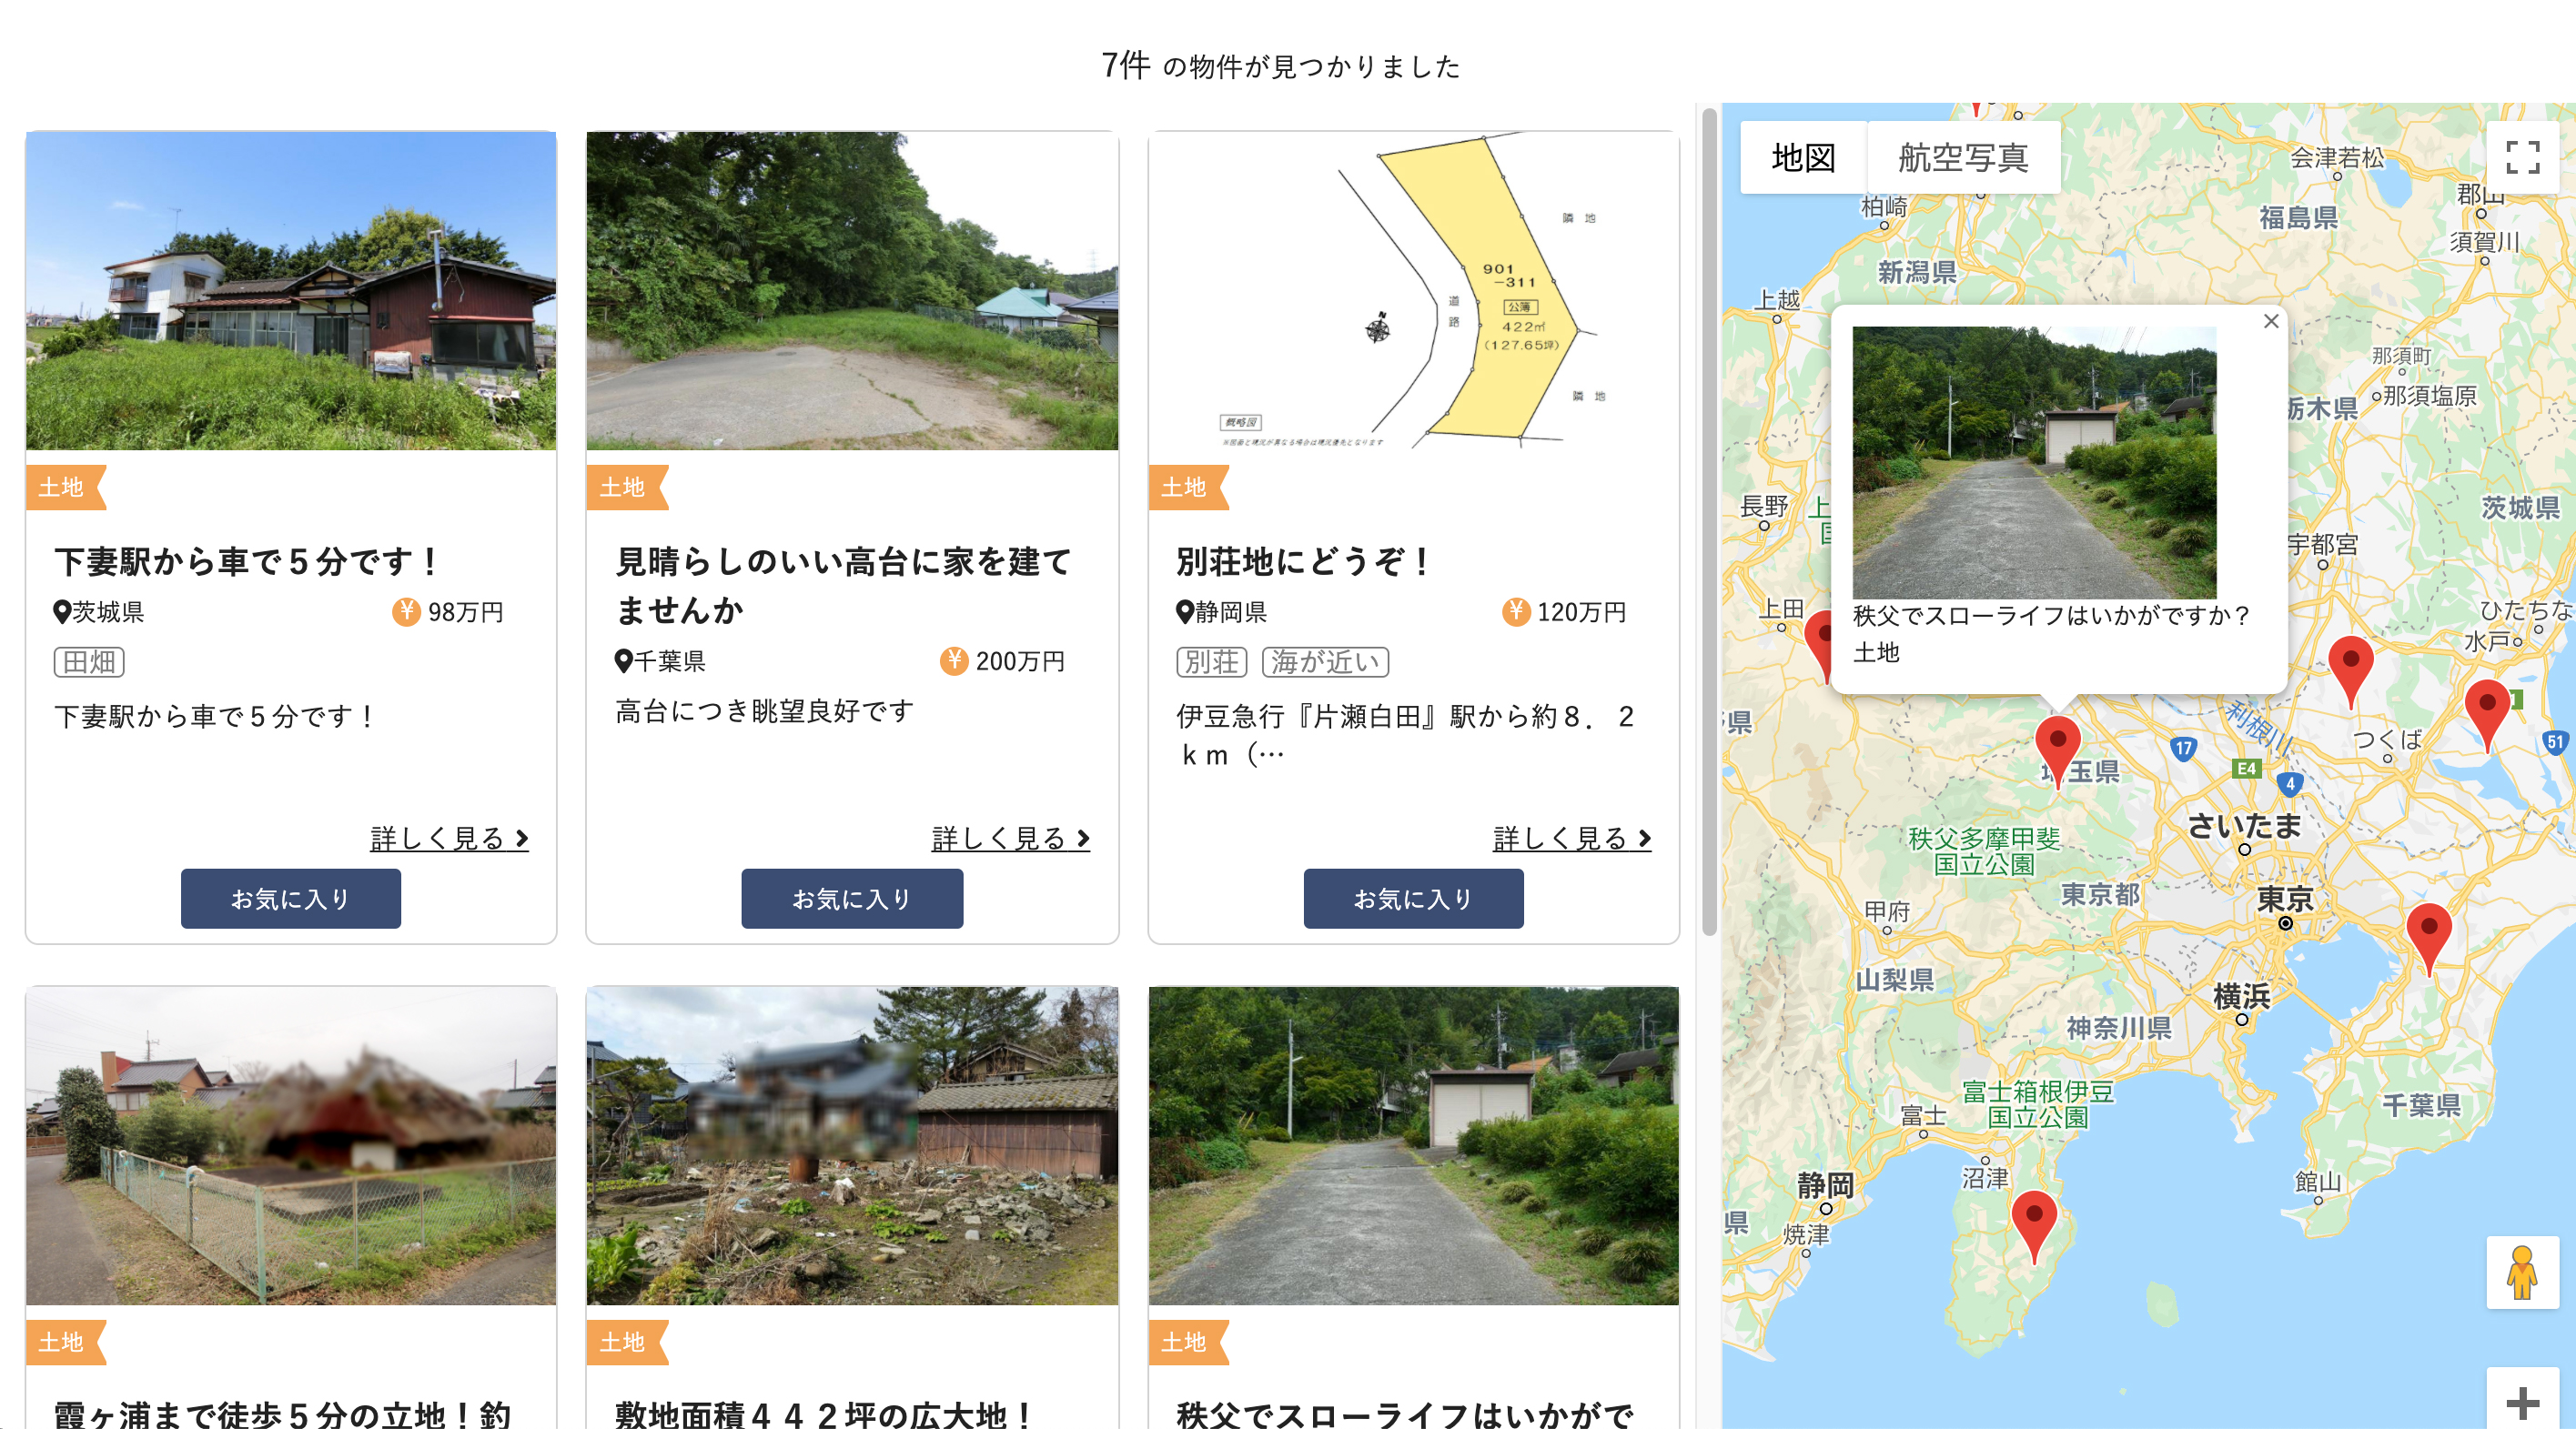Click popup text 秩父でスローライフはいかがですか？
Screen dimensions: 2576x1429
point(2051,615)
